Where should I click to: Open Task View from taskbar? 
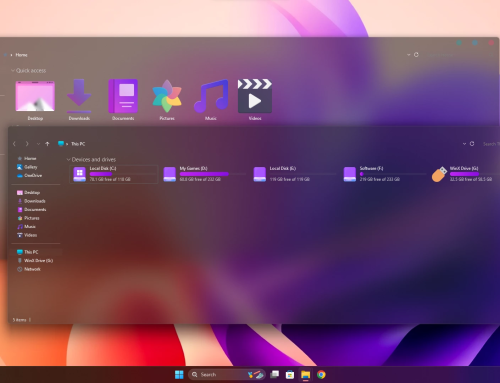click(x=275, y=375)
